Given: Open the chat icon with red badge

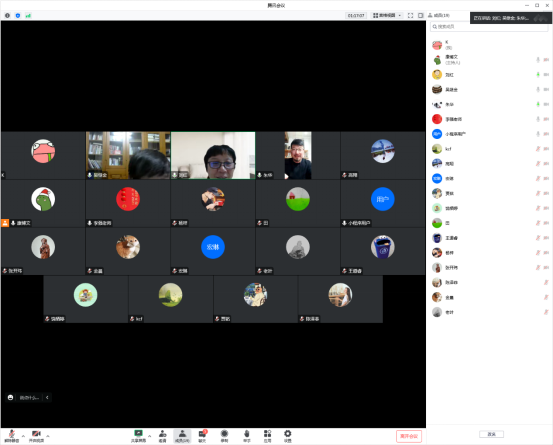Looking at the screenshot, I should [202, 436].
